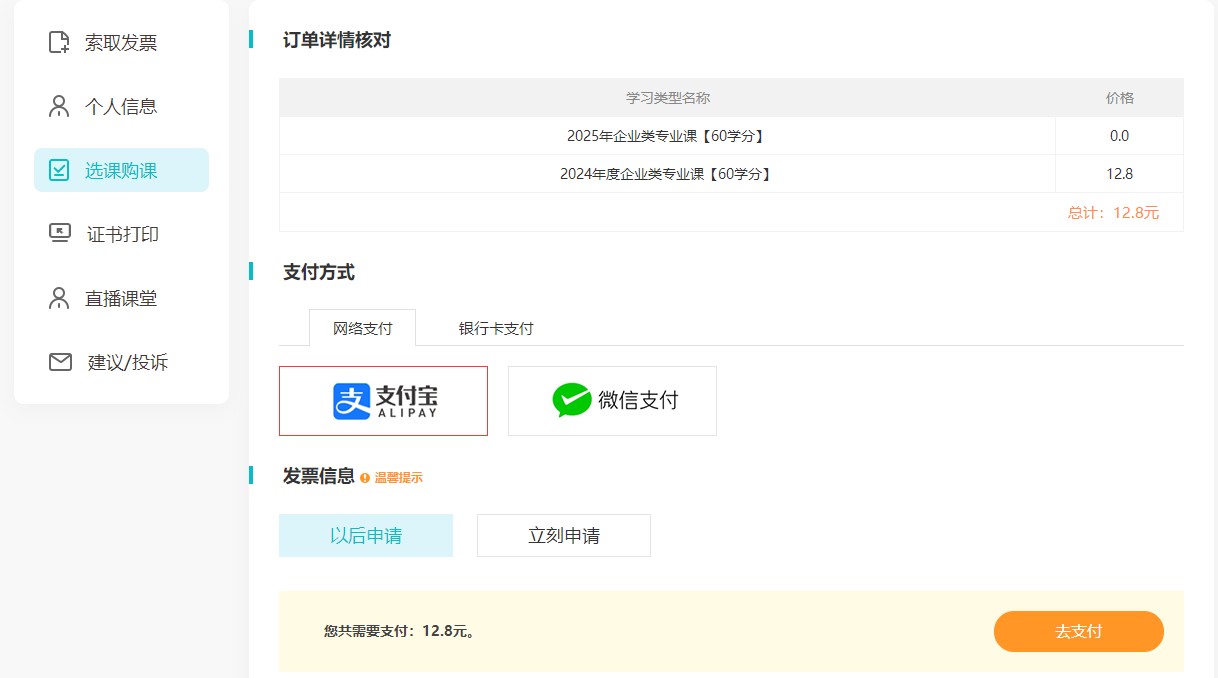1218x678 pixels.
Task: Choose 以后申请 invoice option
Action: [366, 535]
